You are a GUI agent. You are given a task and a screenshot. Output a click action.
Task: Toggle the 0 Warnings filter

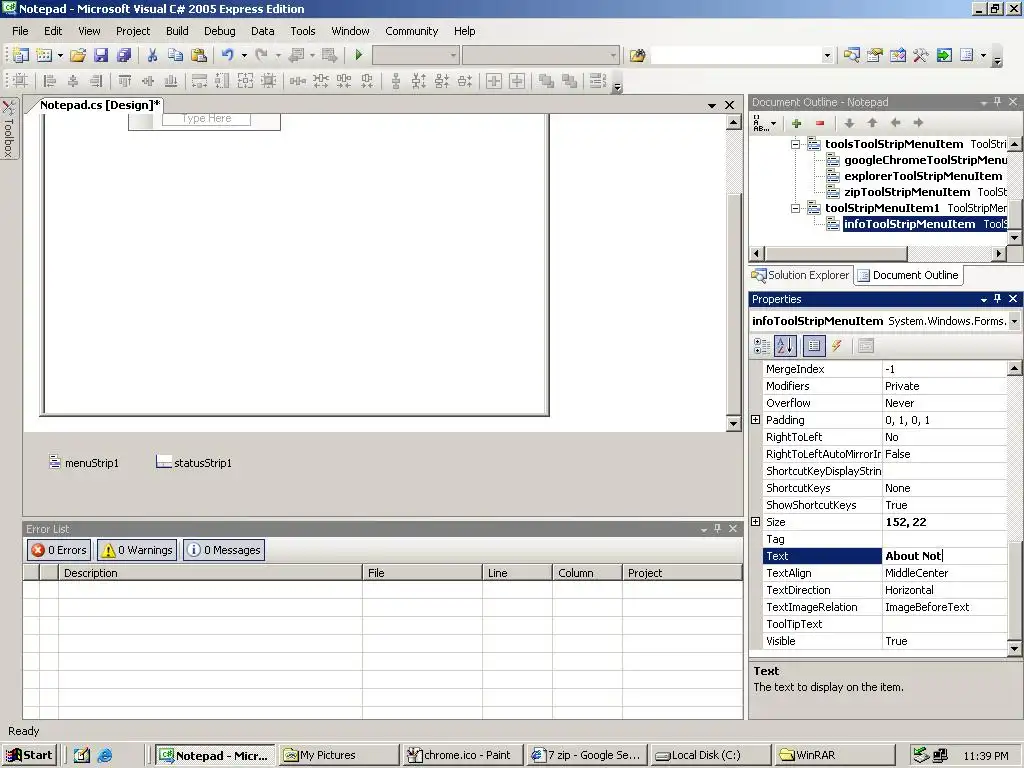click(137, 550)
